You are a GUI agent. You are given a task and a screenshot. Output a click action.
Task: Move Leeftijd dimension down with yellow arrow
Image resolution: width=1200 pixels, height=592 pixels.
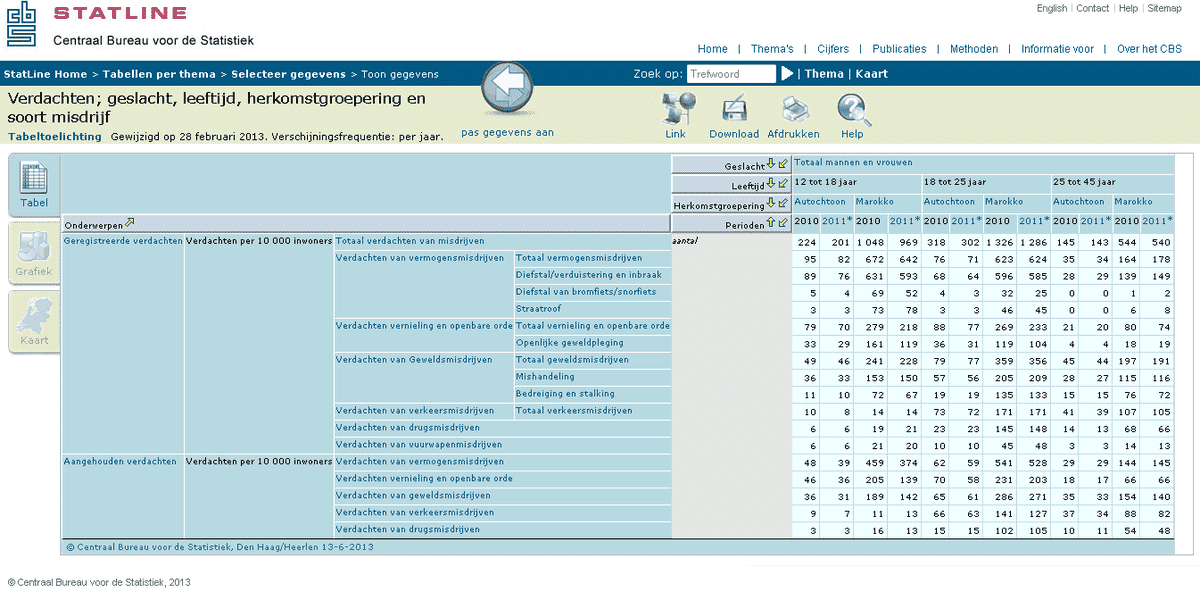771,184
